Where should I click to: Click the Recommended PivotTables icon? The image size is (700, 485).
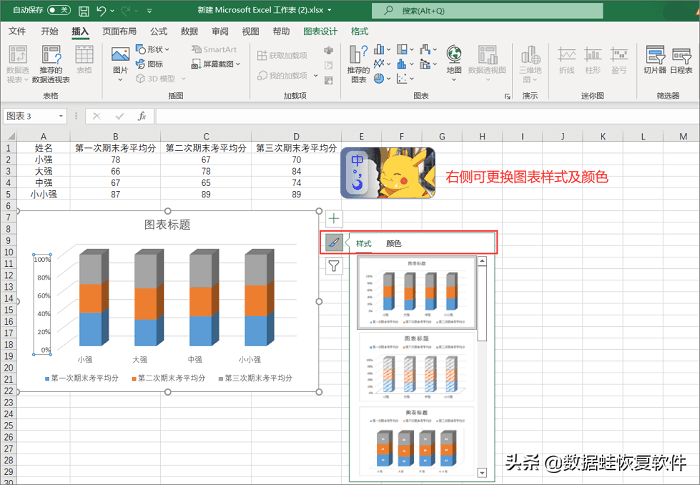click(51, 64)
